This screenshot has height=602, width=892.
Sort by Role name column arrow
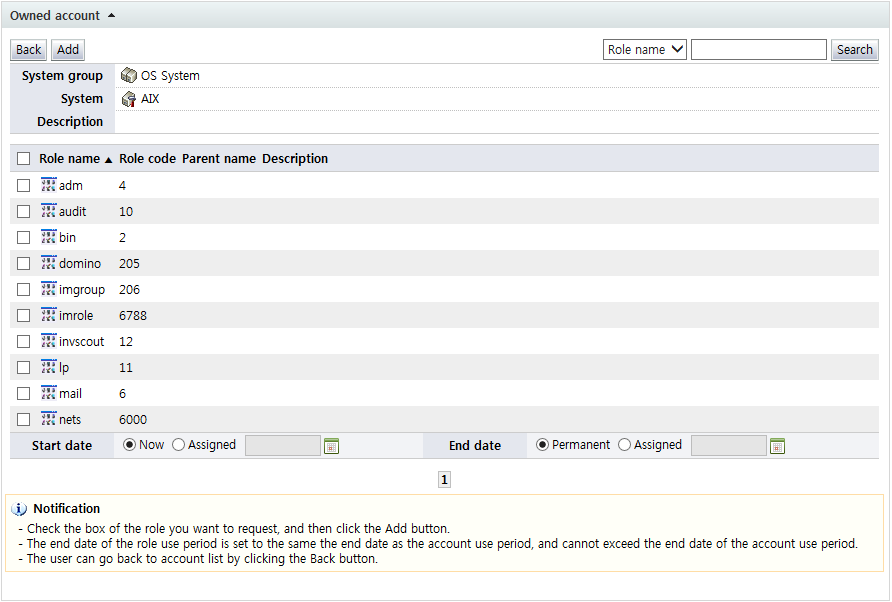coord(108,160)
